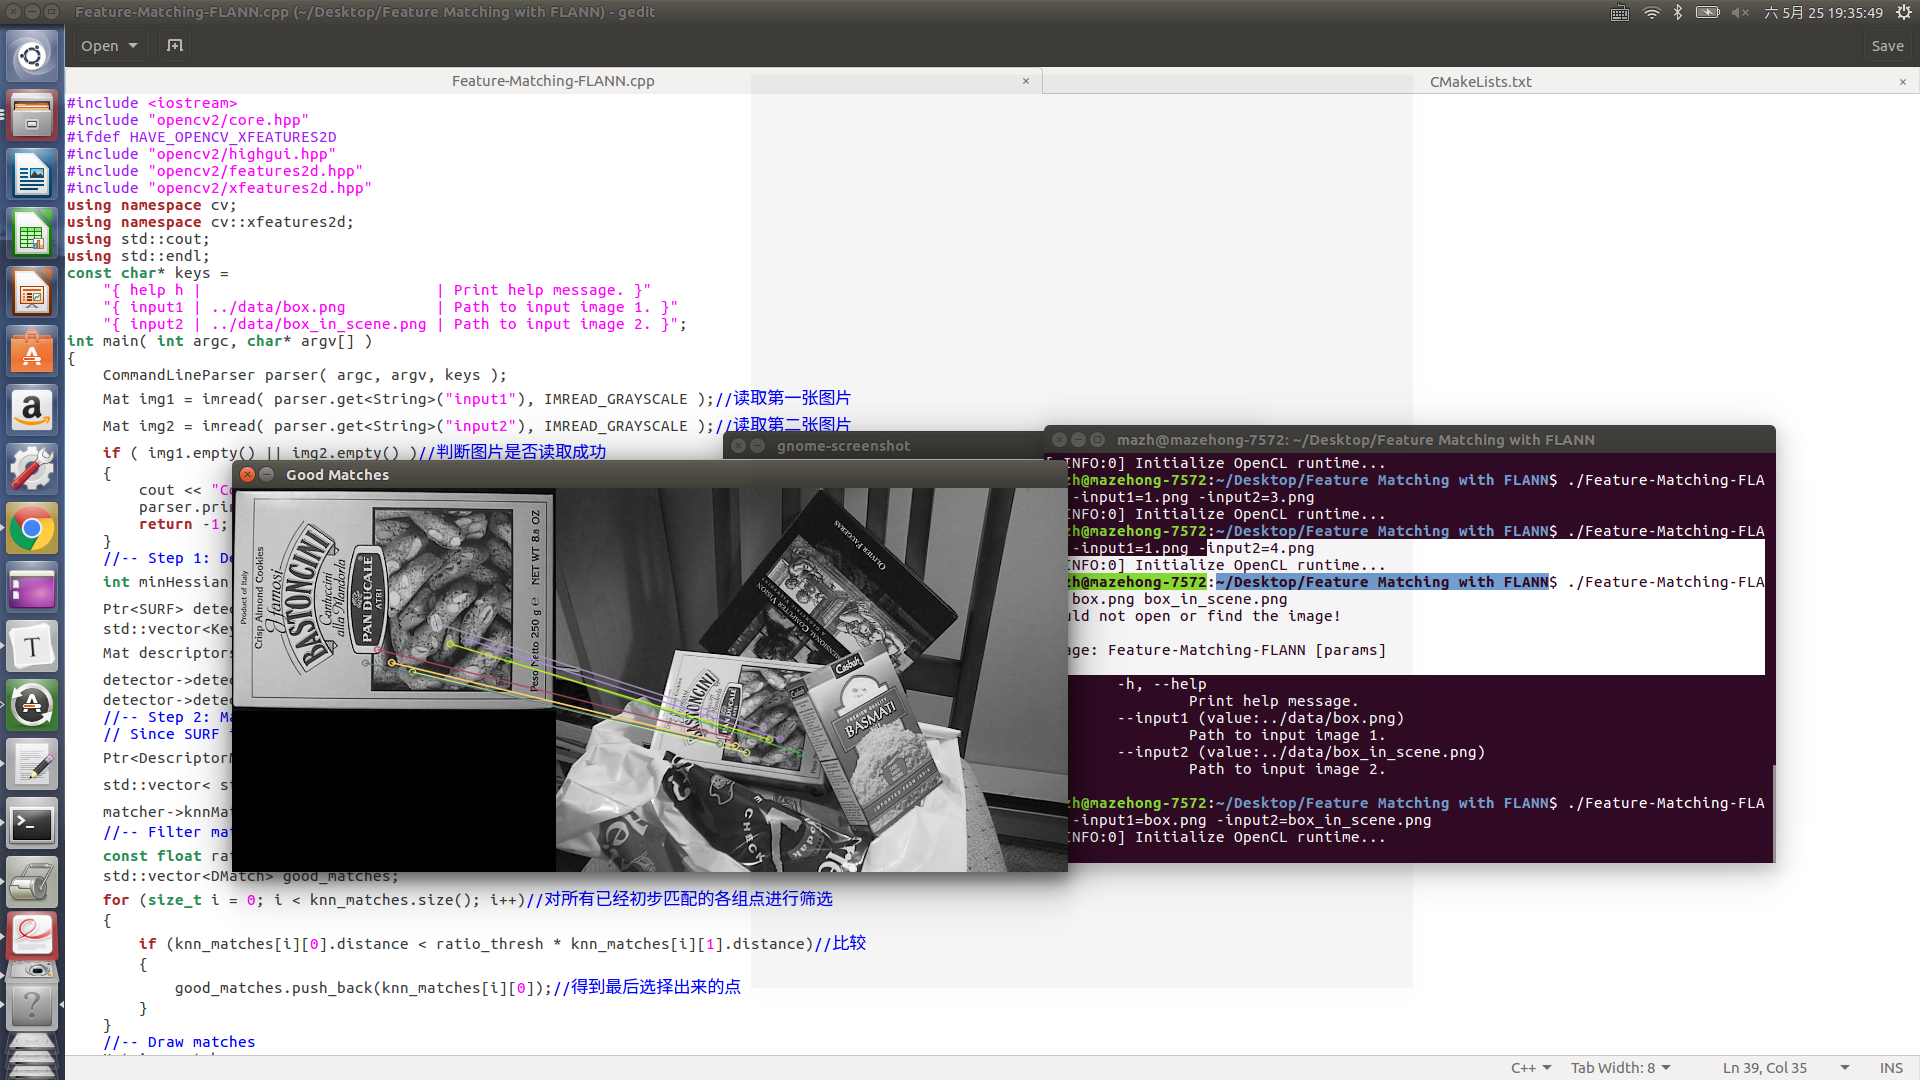This screenshot has width=1920, height=1080.
Task: Switch to the CMakeLists.txt tab
Action: 1481,81
